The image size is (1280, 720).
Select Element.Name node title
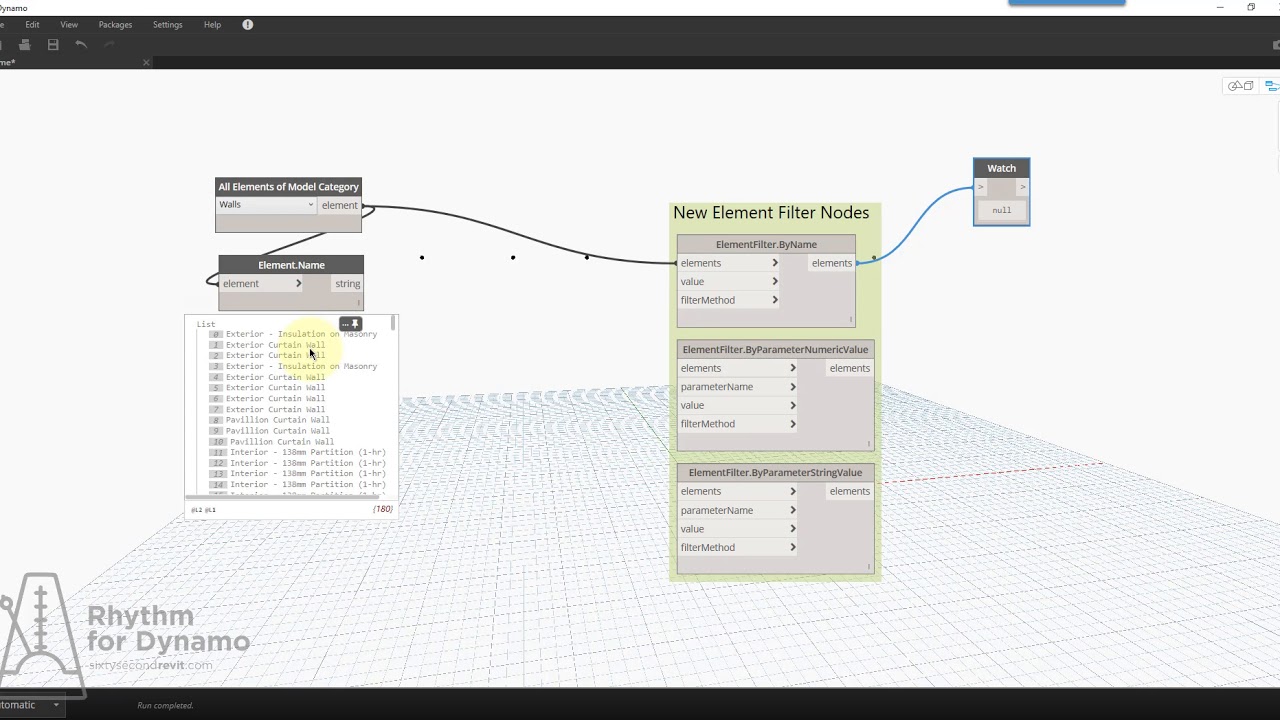click(x=291, y=265)
